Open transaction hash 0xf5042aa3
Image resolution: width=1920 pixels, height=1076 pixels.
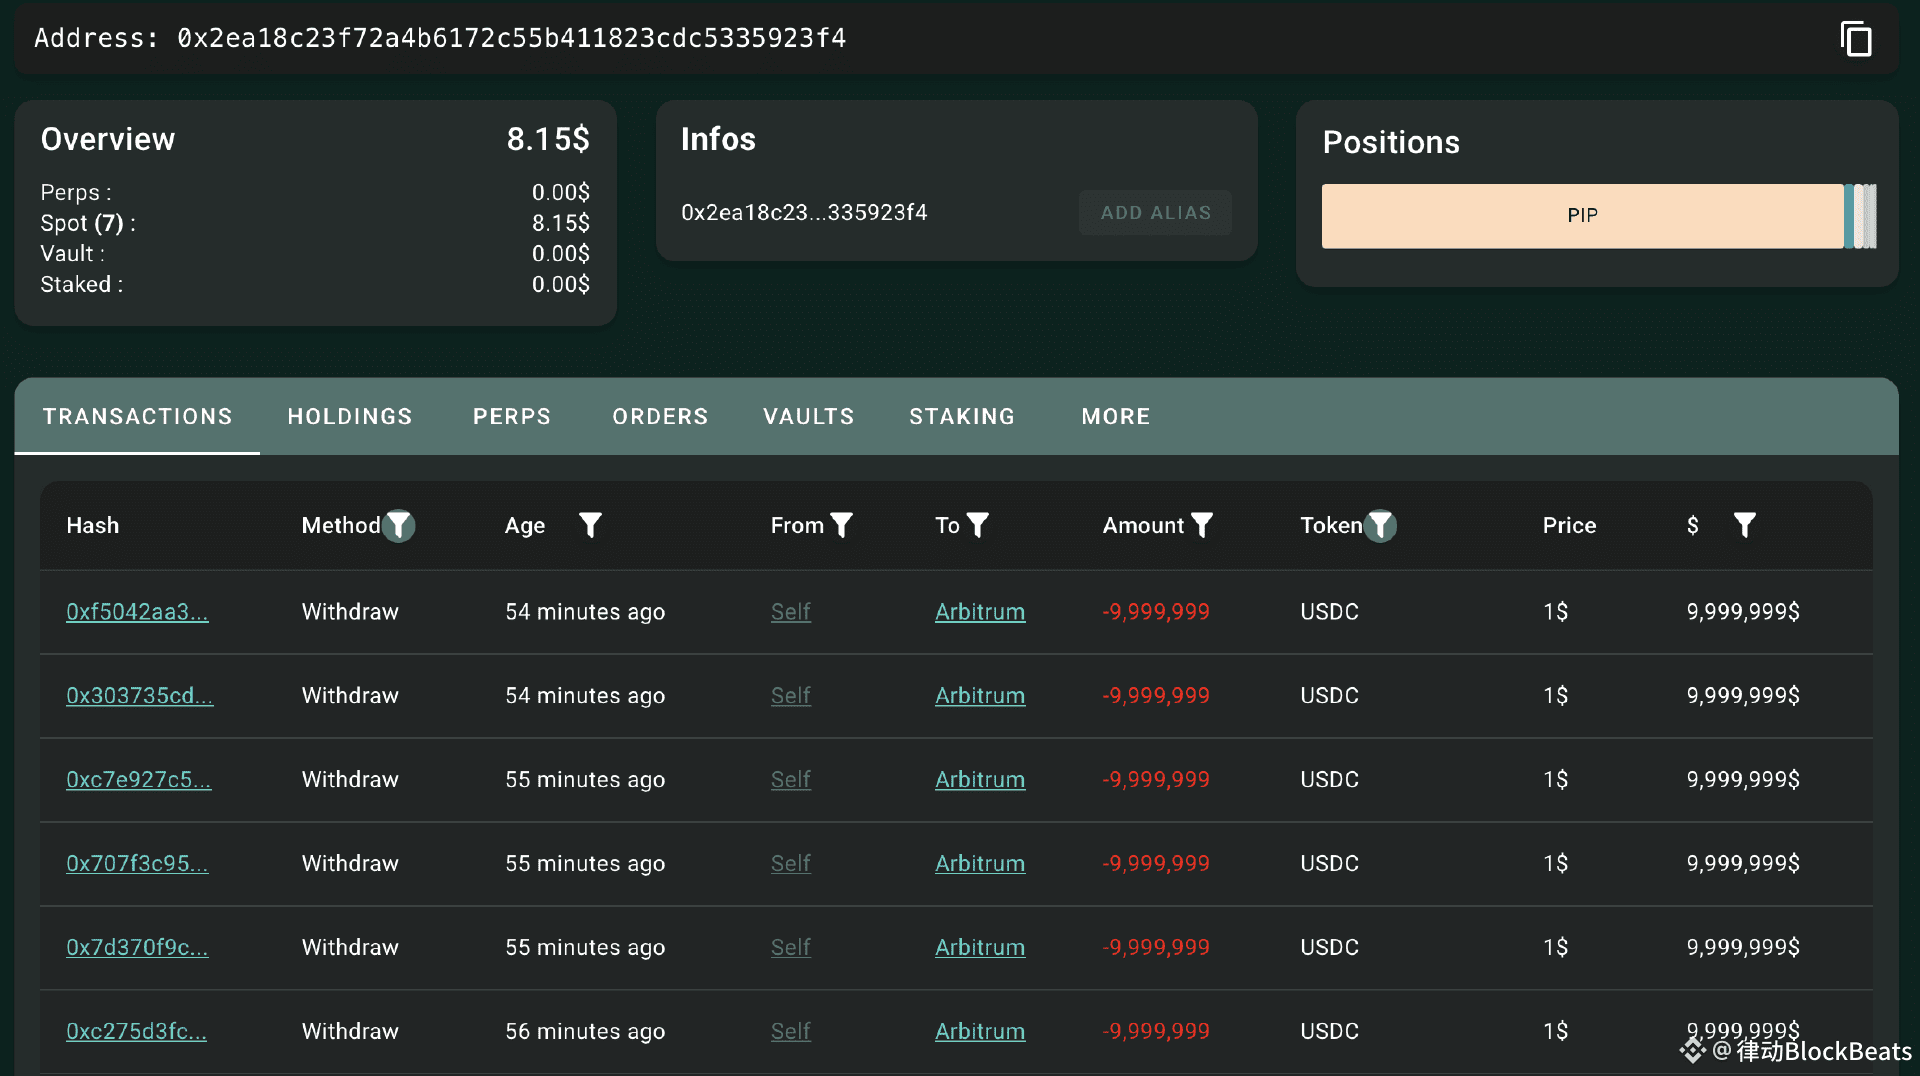[x=137, y=612]
